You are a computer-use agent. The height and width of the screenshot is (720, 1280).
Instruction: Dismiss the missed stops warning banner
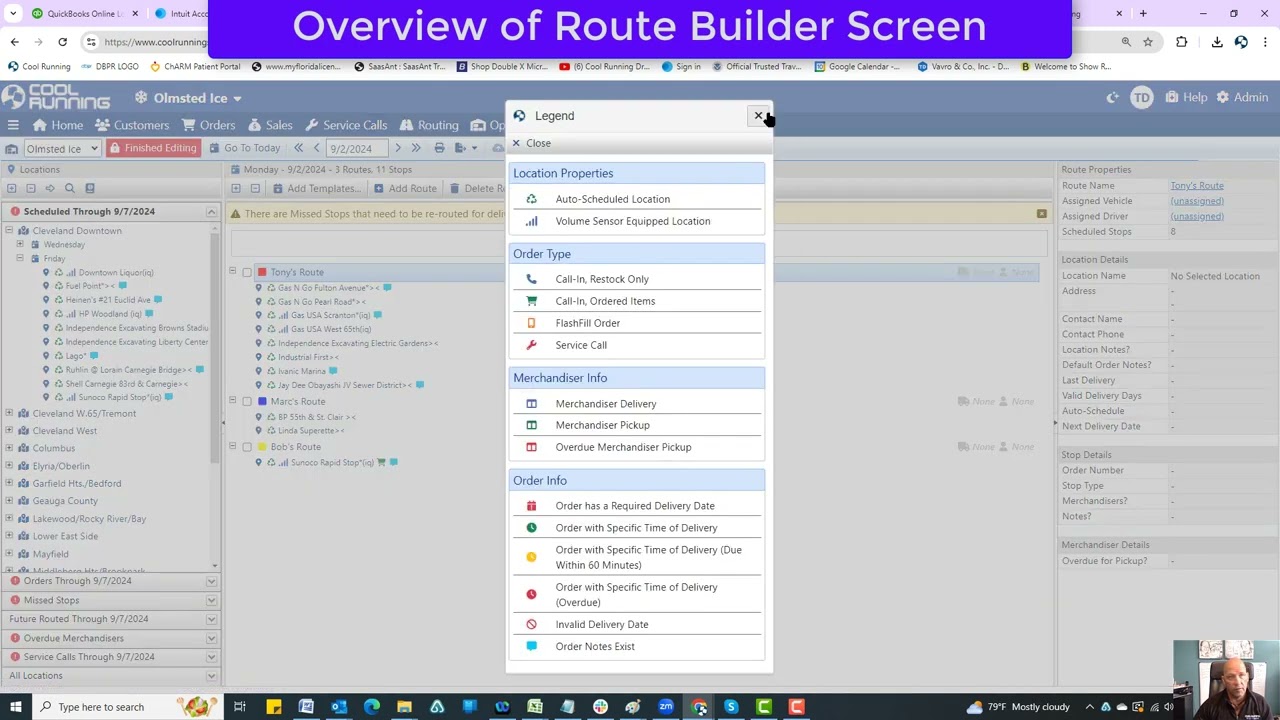point(1041,214)
